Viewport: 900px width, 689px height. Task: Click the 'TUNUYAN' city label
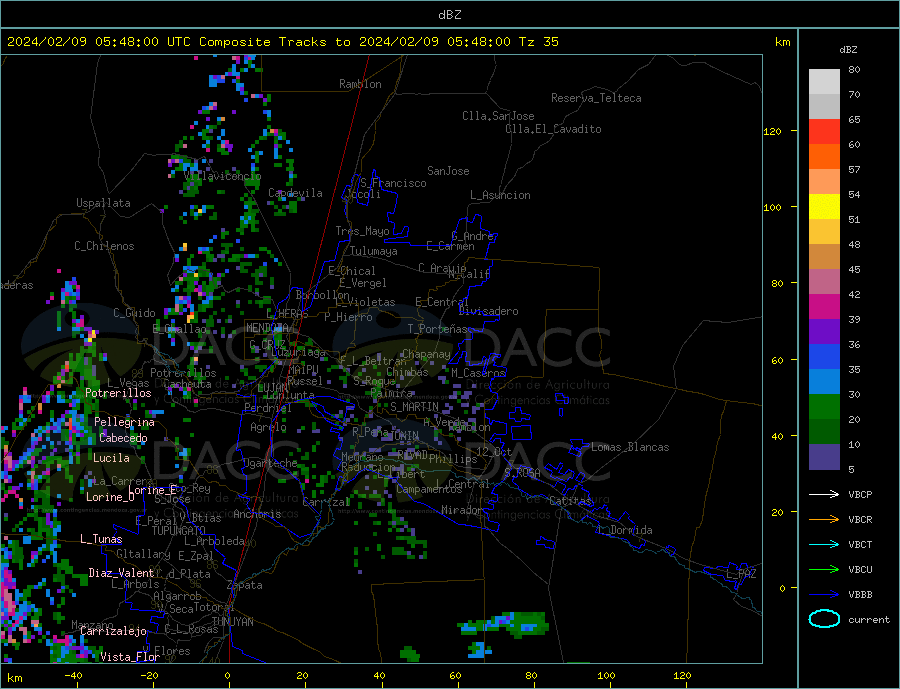(232, 622)
